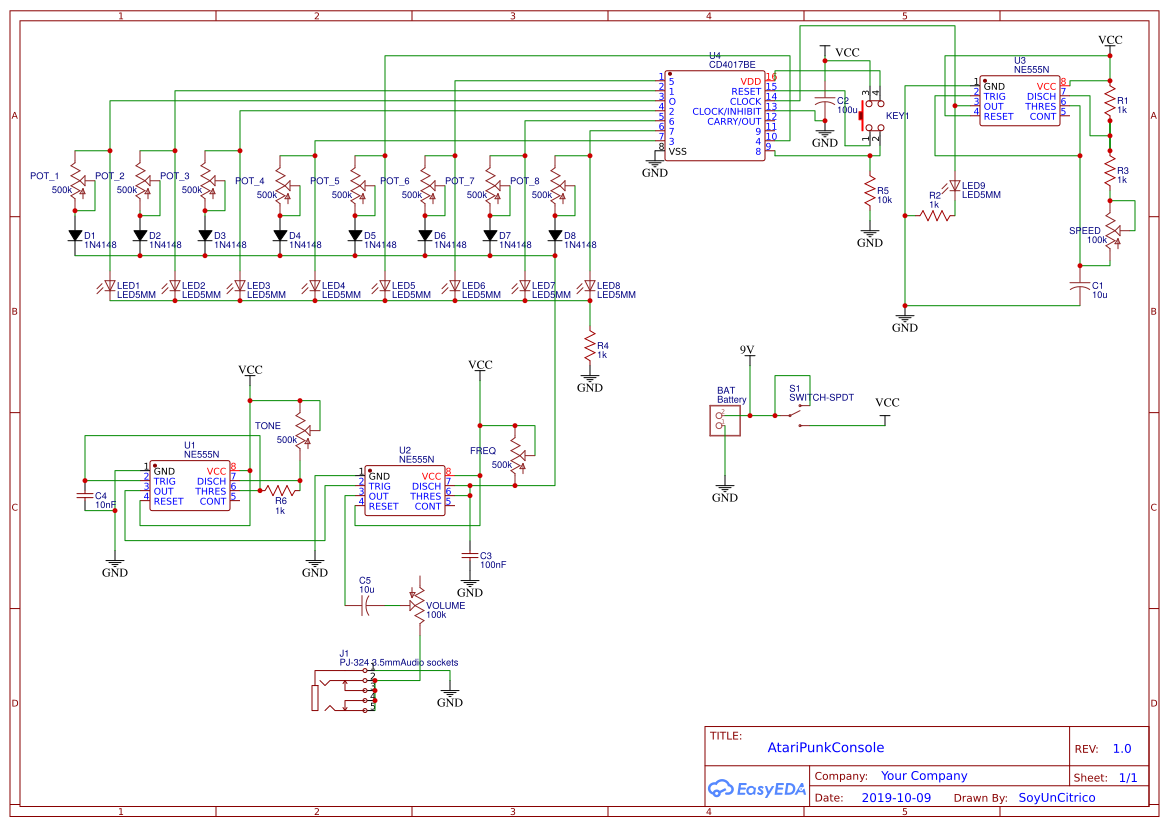The width and height of the screenshot is (1169, 827).
Task: Click the 9V Battery symbol BAT
Action: [x=724, y=420]
